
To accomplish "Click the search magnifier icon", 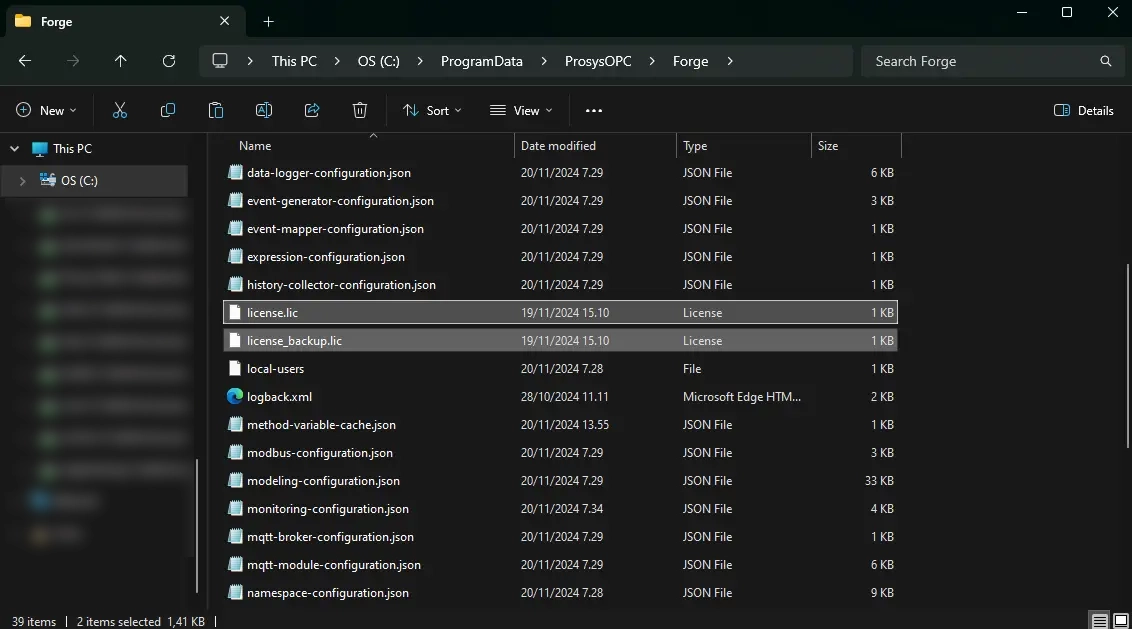I will click(x=1105, y=61).
